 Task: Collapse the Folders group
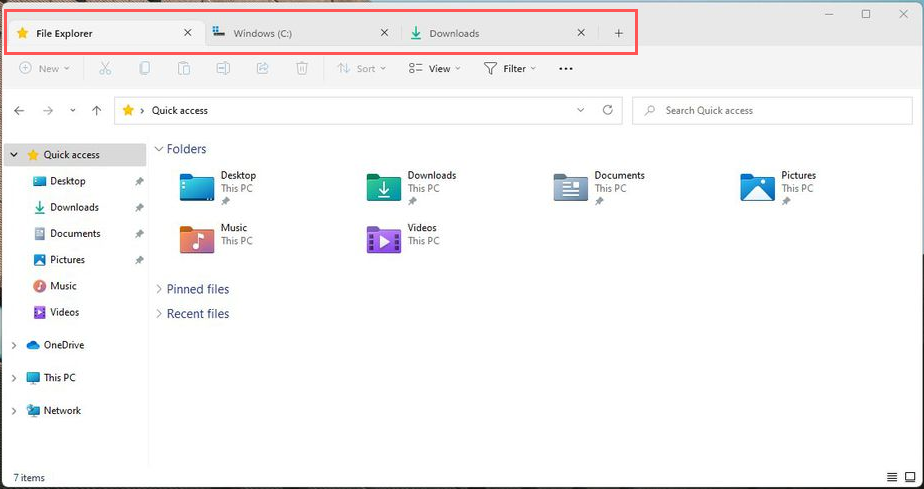[x=159, y=149]
